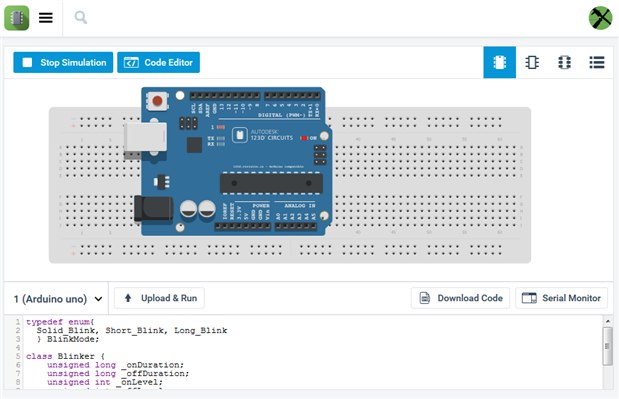Open the hamburger menu

click(x=46, y=18)
